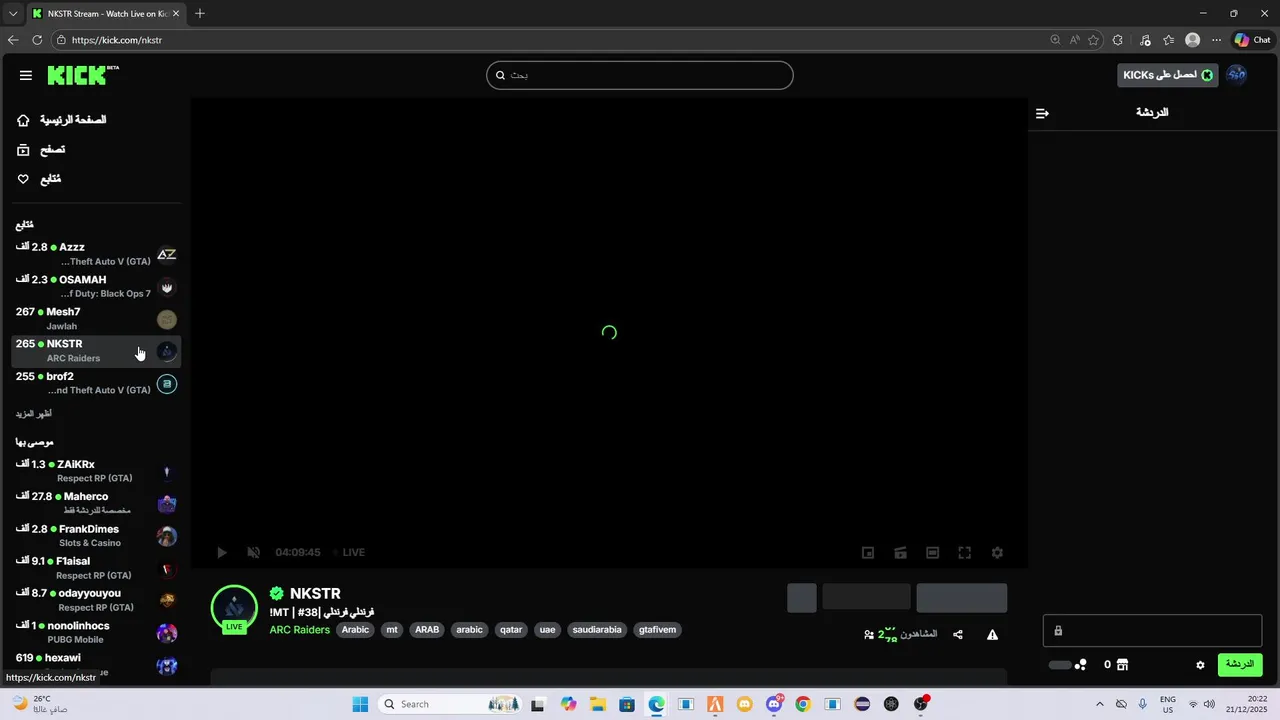Open browser settings and more menu

pos(1216,40)
